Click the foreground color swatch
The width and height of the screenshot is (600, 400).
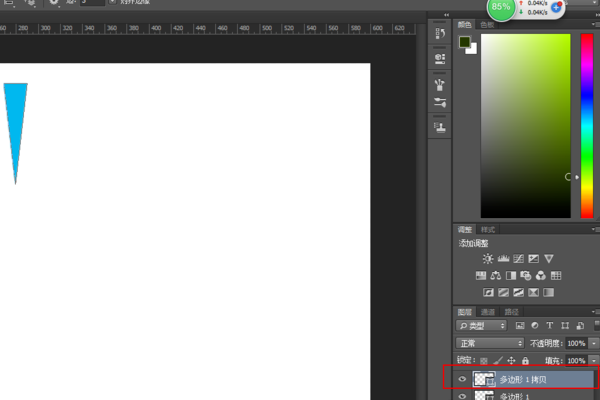pos(465,43)
